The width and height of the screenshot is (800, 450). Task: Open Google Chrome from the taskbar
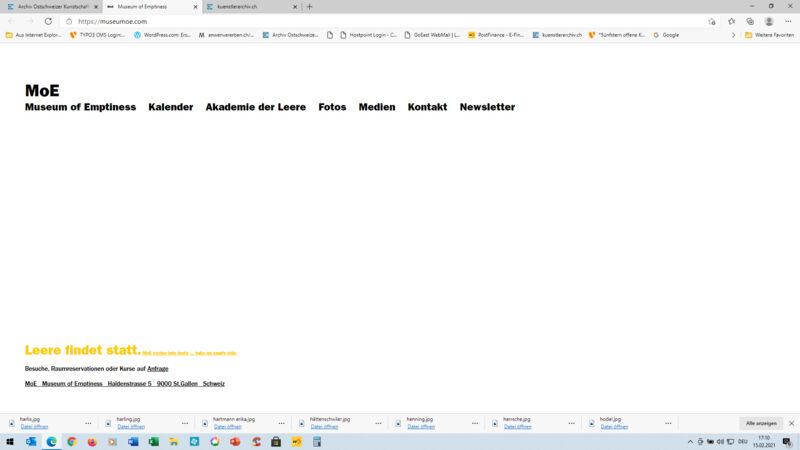(71, 442)
